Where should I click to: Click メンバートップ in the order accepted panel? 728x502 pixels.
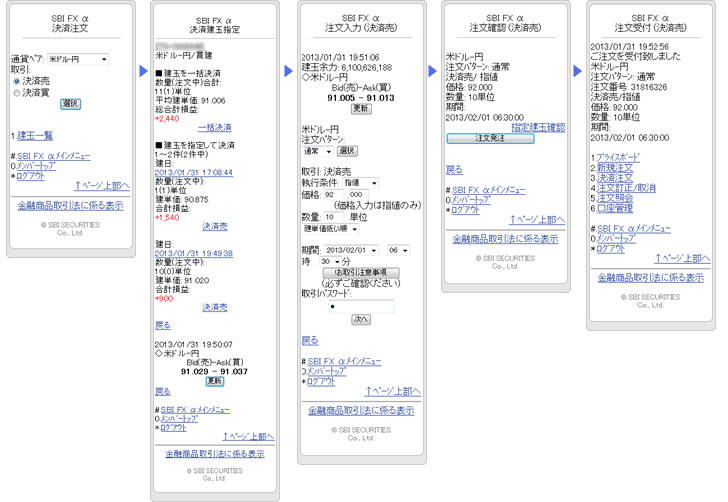[x=616, y=239]
